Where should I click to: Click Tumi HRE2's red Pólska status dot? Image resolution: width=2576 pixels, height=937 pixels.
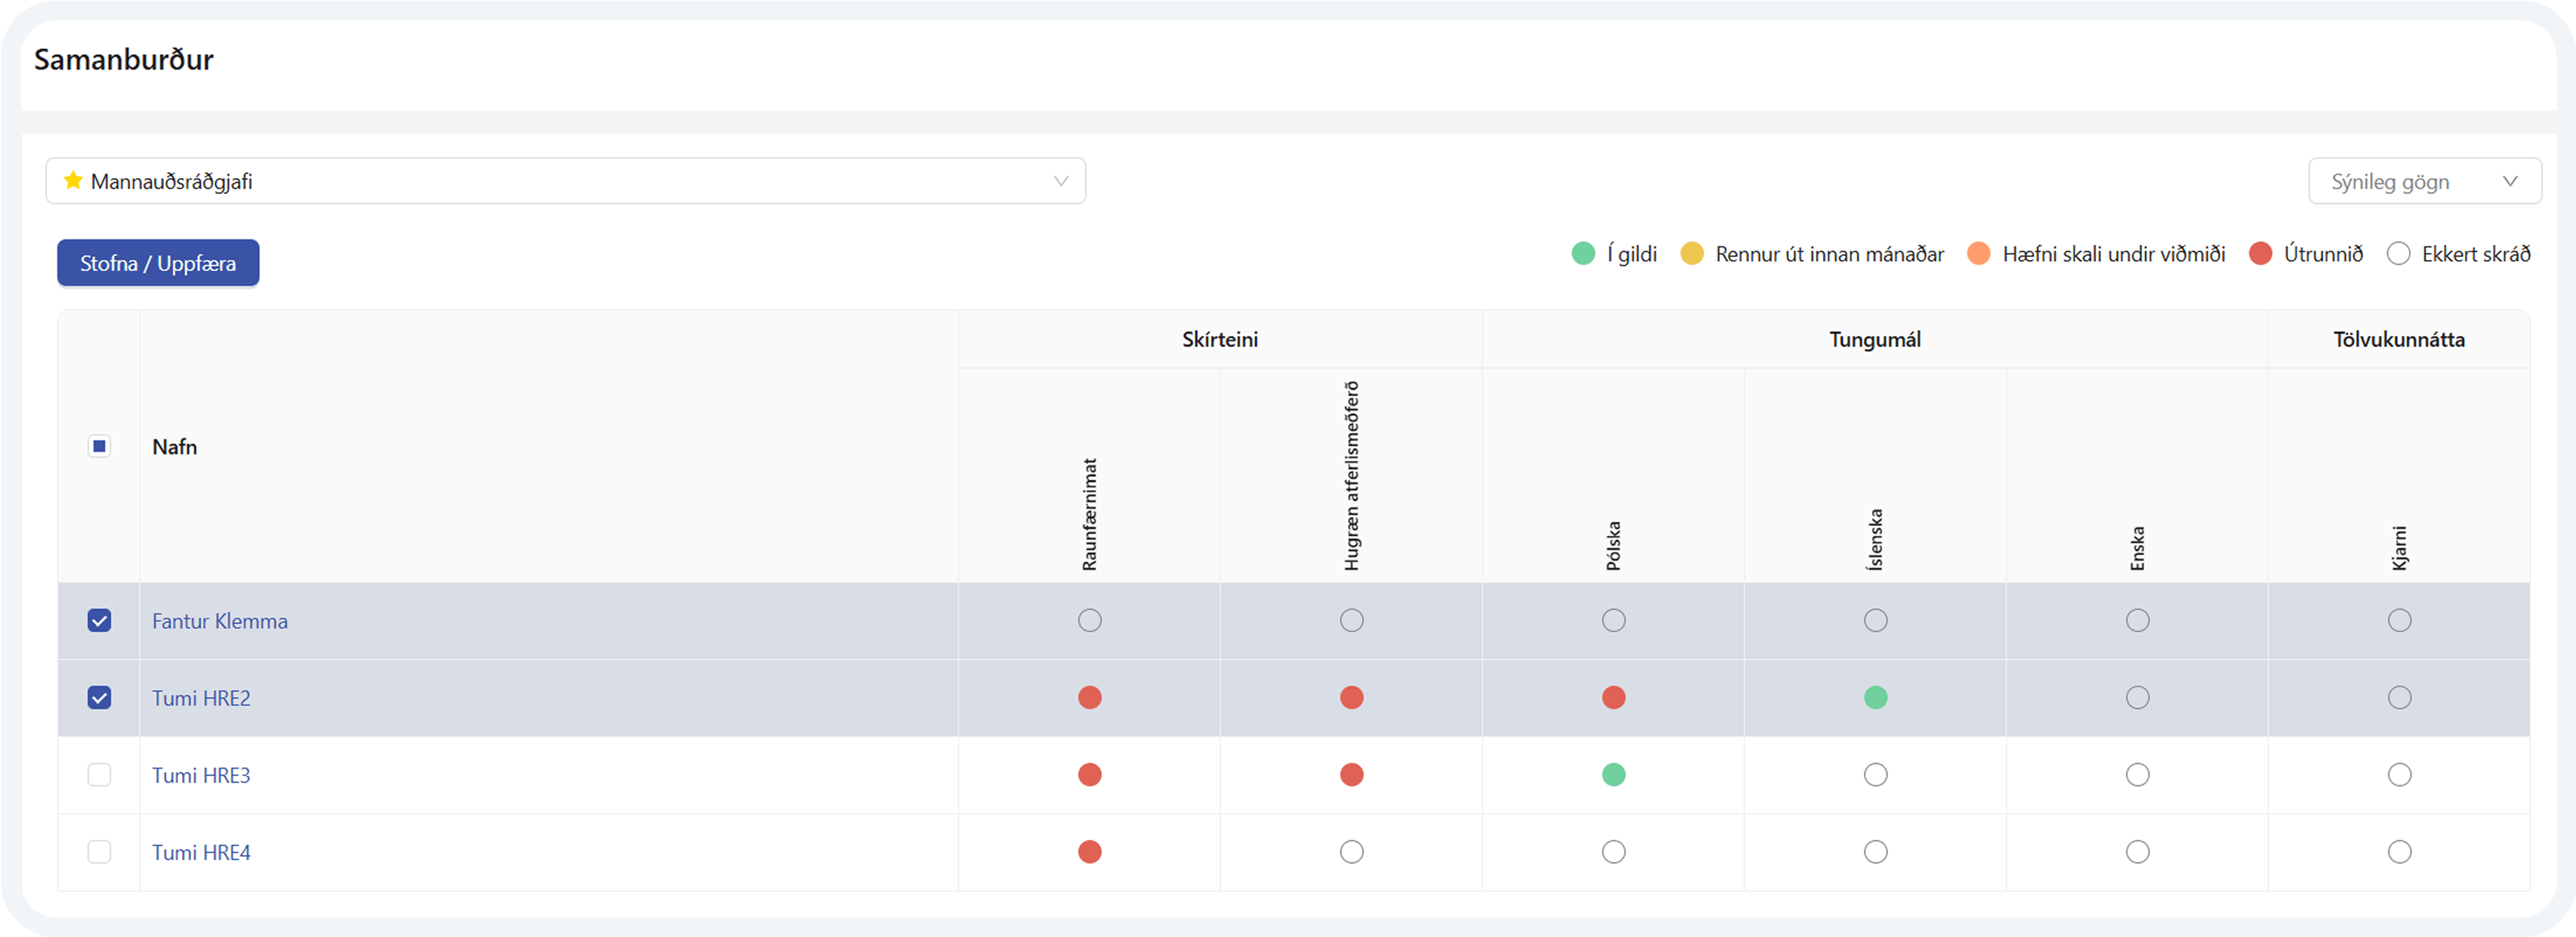coord(1613,697)
